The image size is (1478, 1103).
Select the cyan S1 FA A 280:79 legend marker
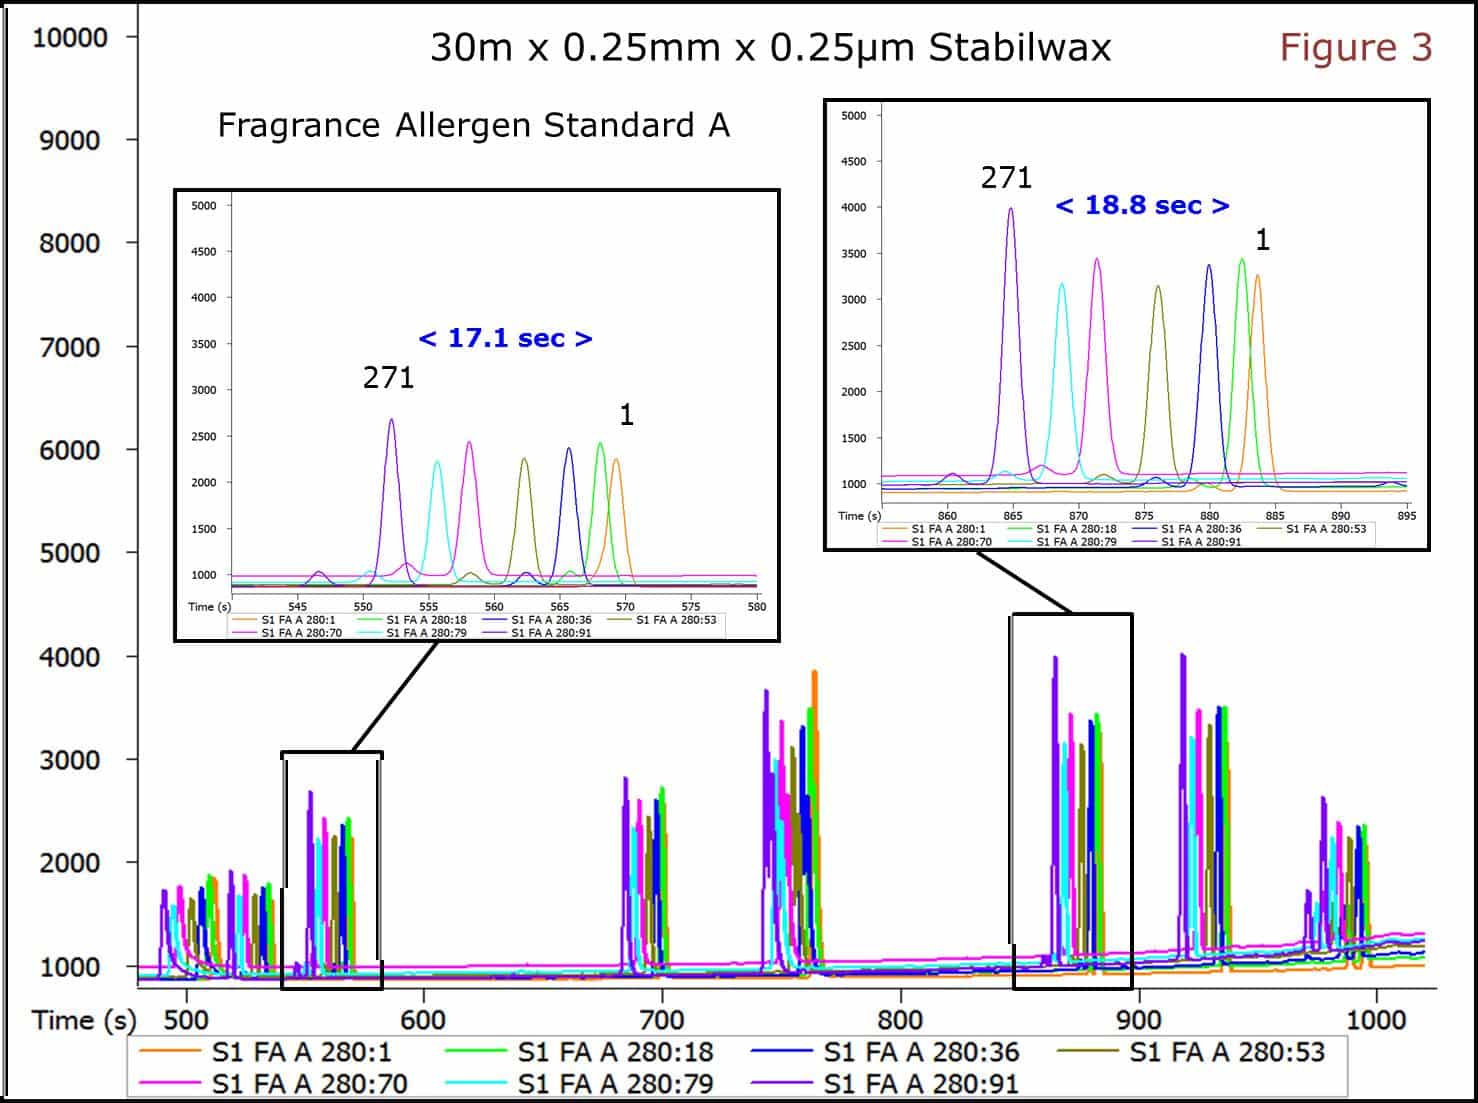tap(475, 1083)
